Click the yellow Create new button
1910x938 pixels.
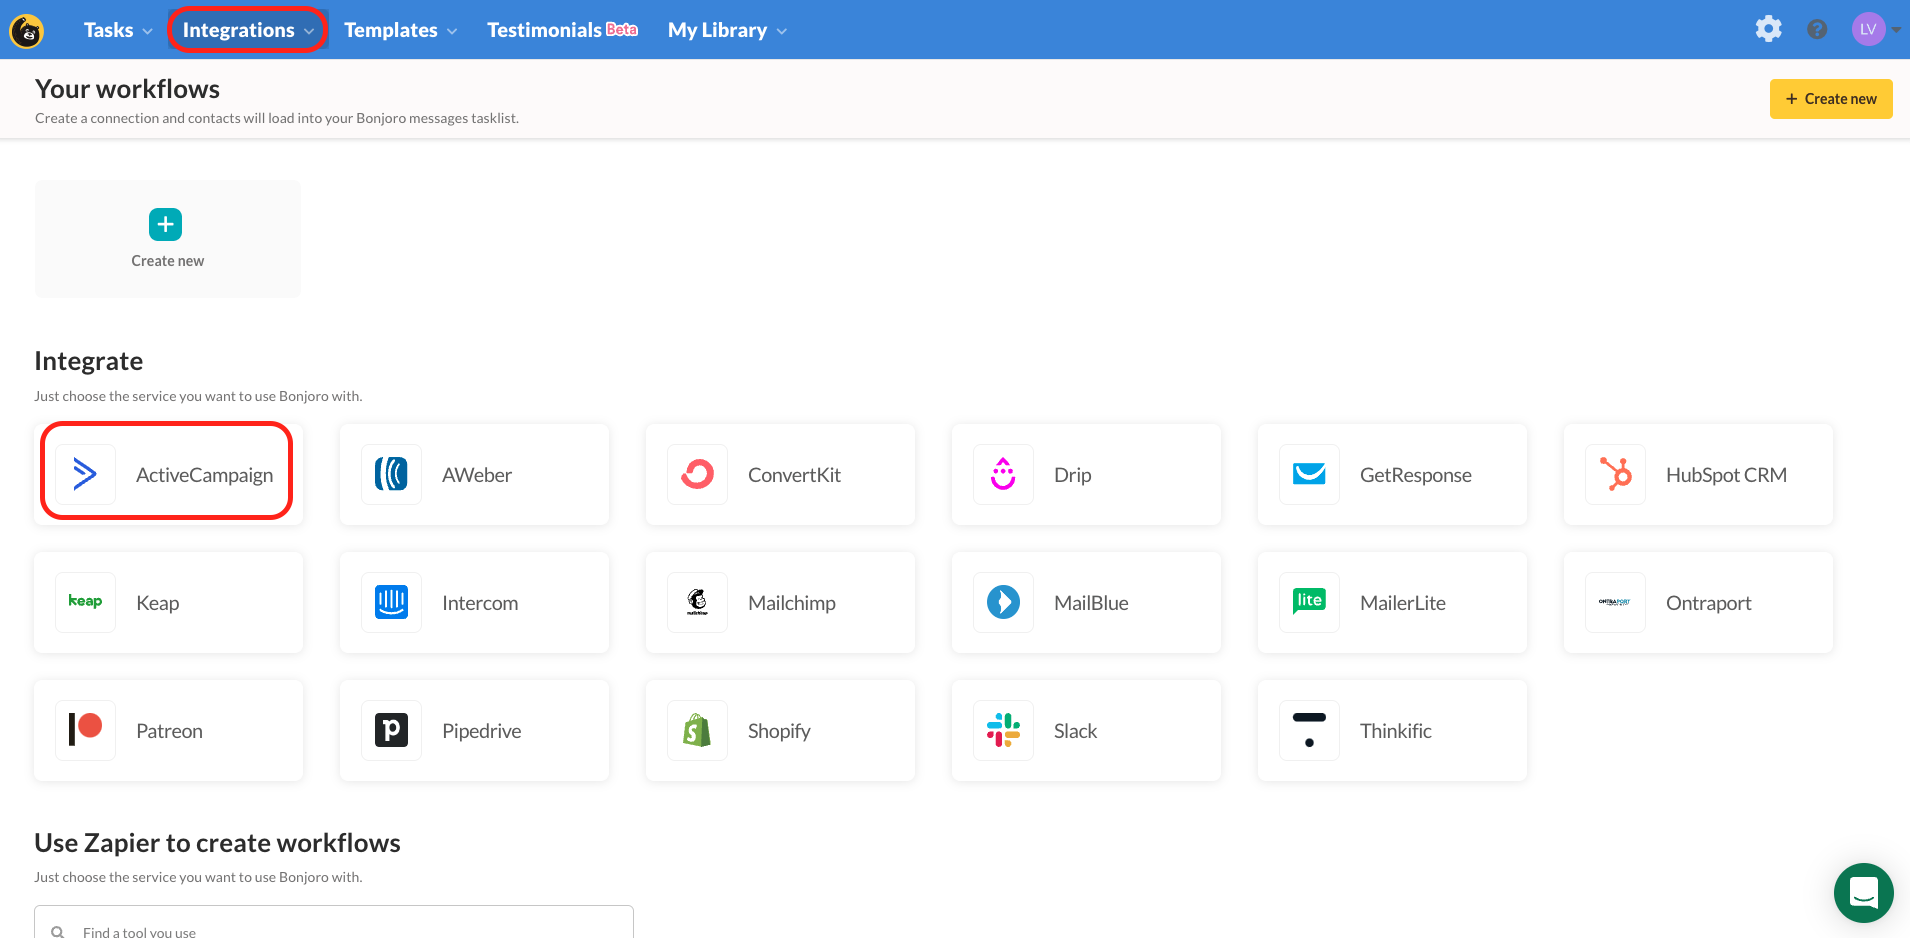[1831, 99]
